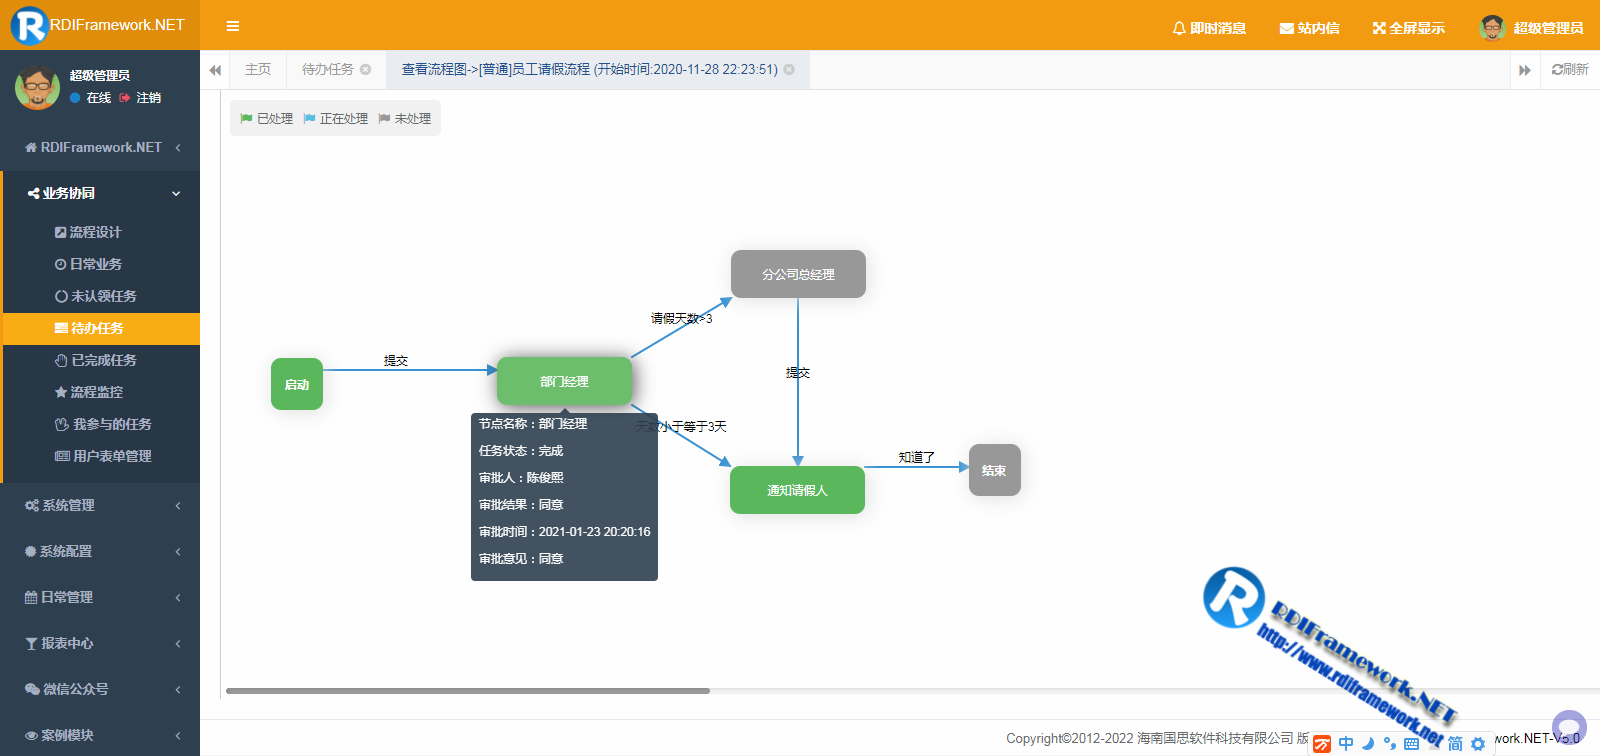This screenshot has height=756, width=1600.
Task: Open 即时消息 notifications
Action: [1209, 28]
